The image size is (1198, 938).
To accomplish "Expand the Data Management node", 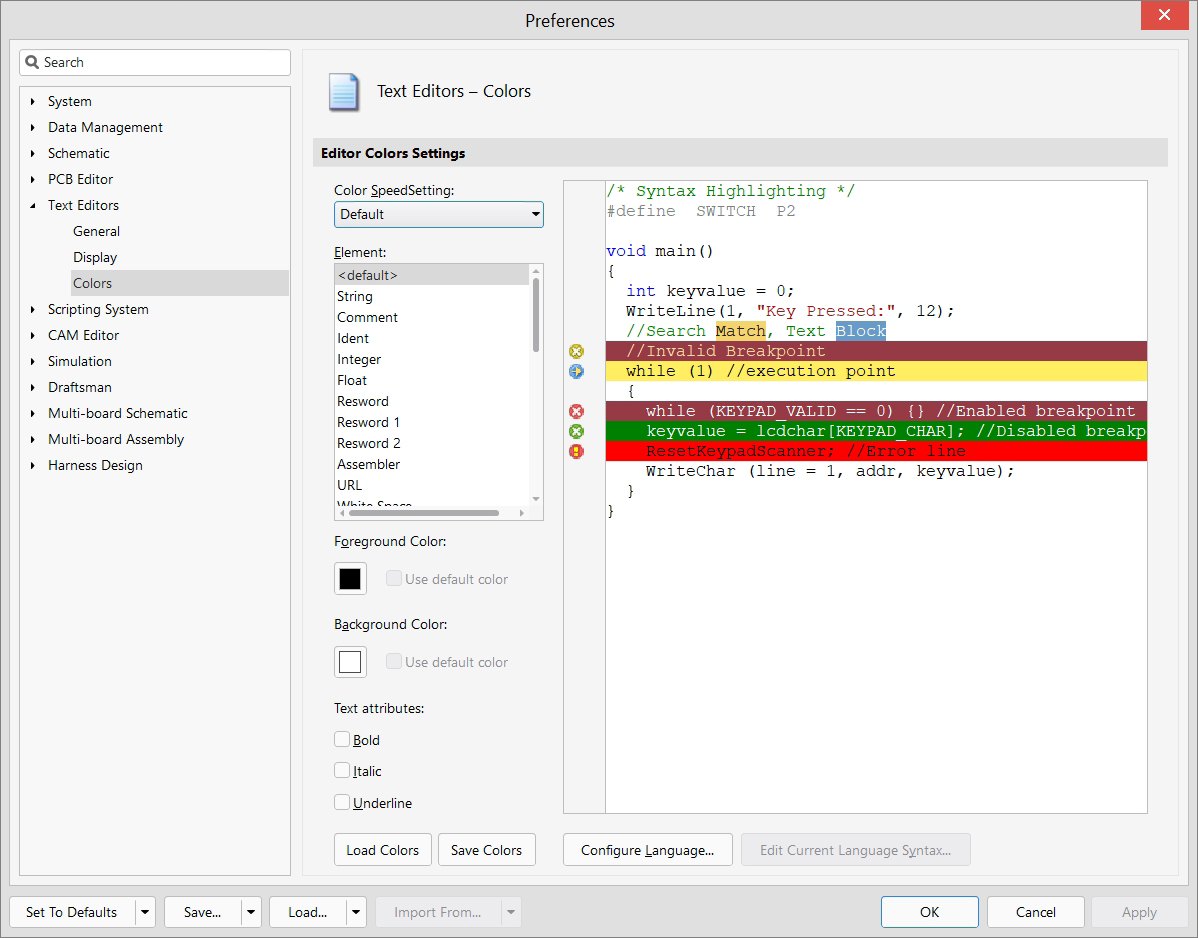I will coord(32,128).
